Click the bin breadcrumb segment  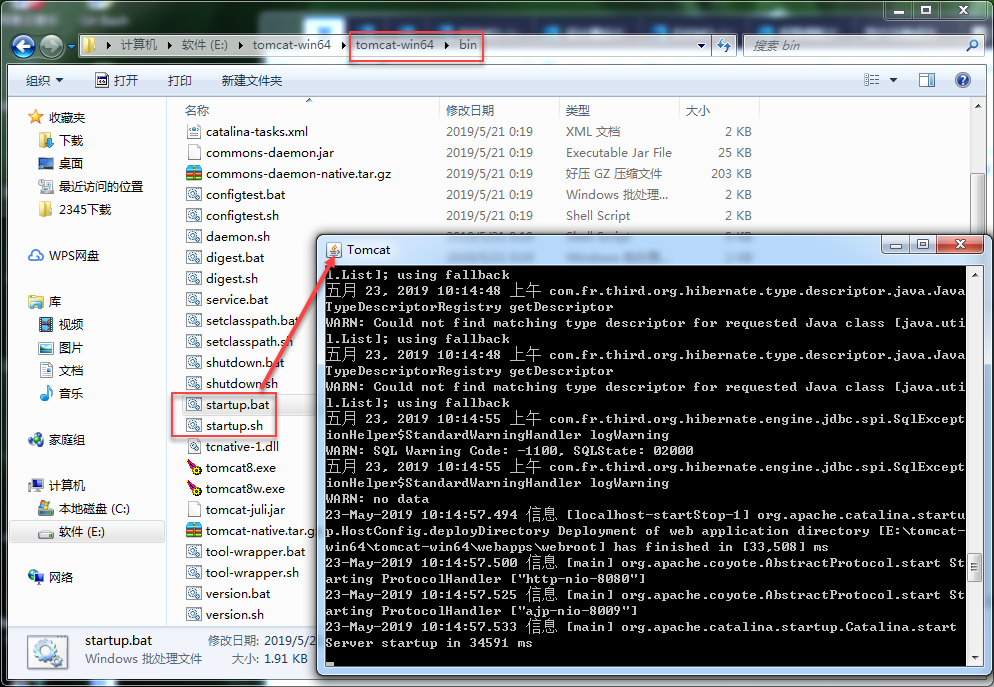(468, 45)
